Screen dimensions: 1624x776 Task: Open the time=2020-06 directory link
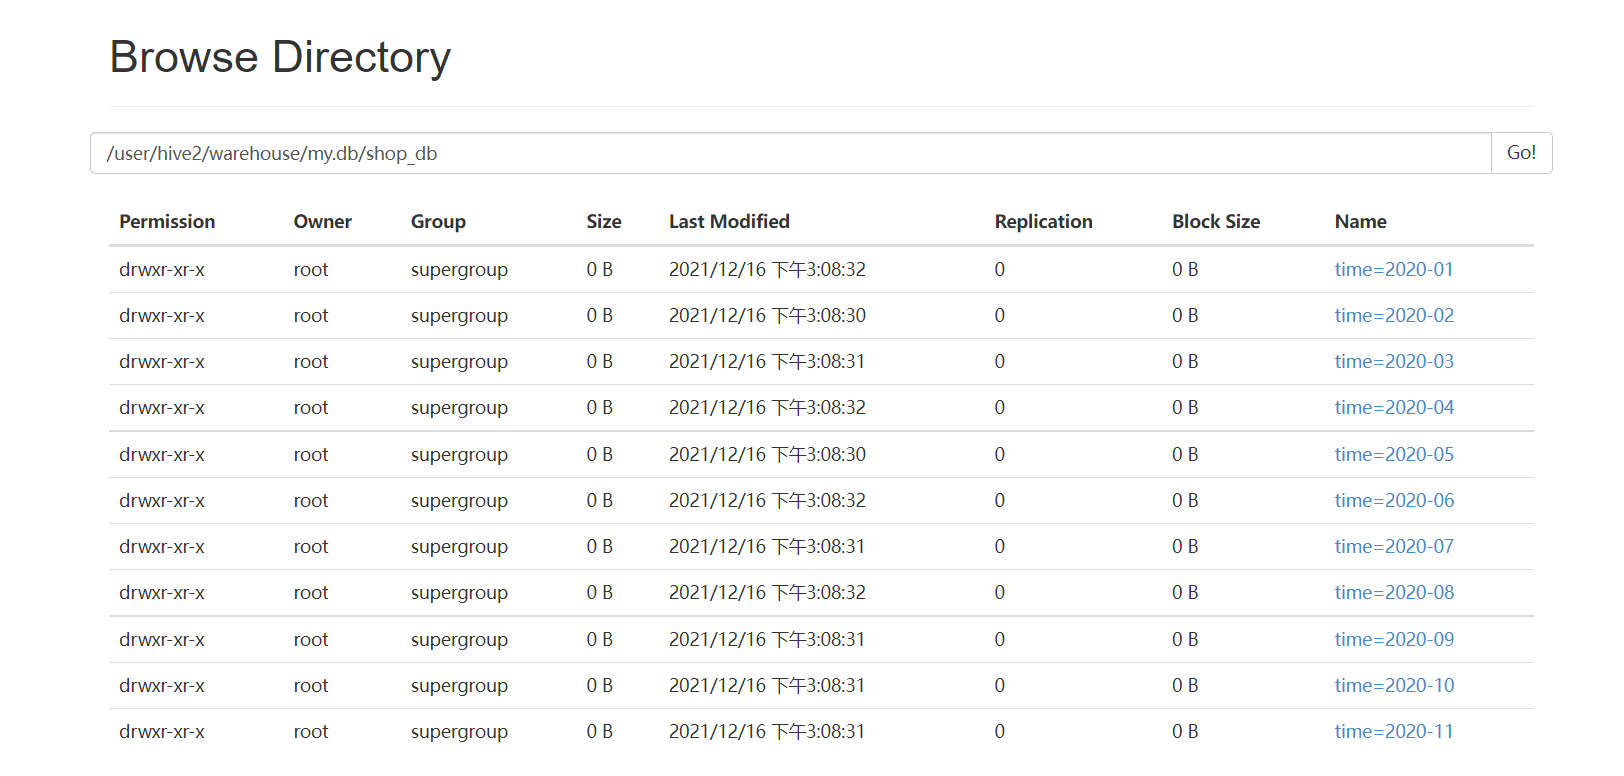click(1394, 500)
